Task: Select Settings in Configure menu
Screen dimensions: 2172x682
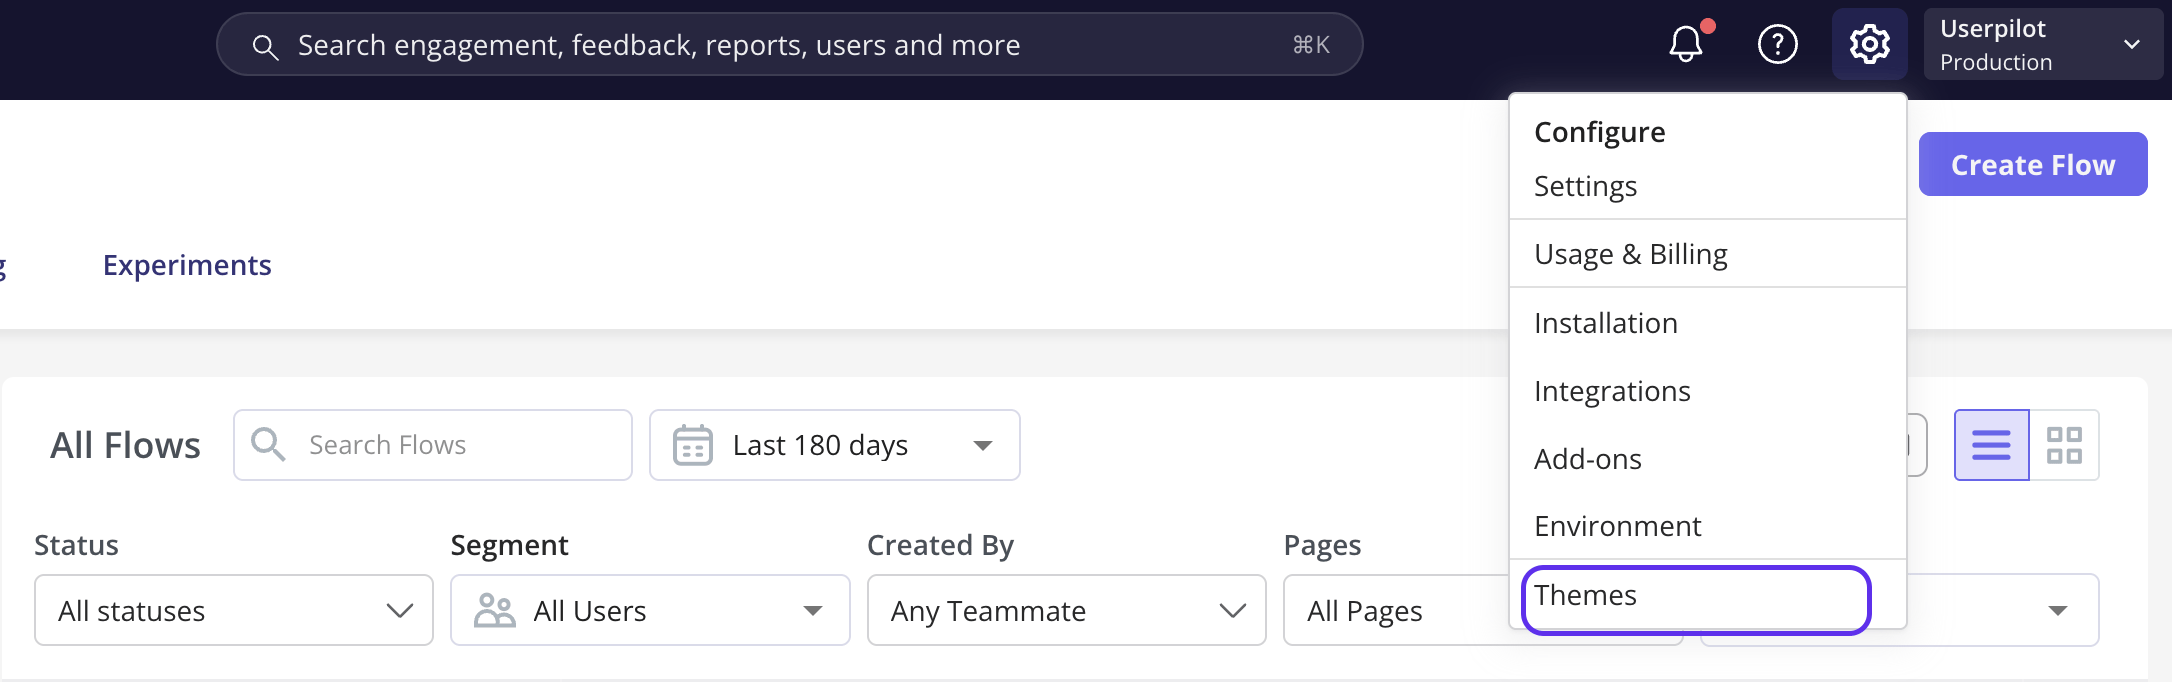Action: tap(1708, 186)
